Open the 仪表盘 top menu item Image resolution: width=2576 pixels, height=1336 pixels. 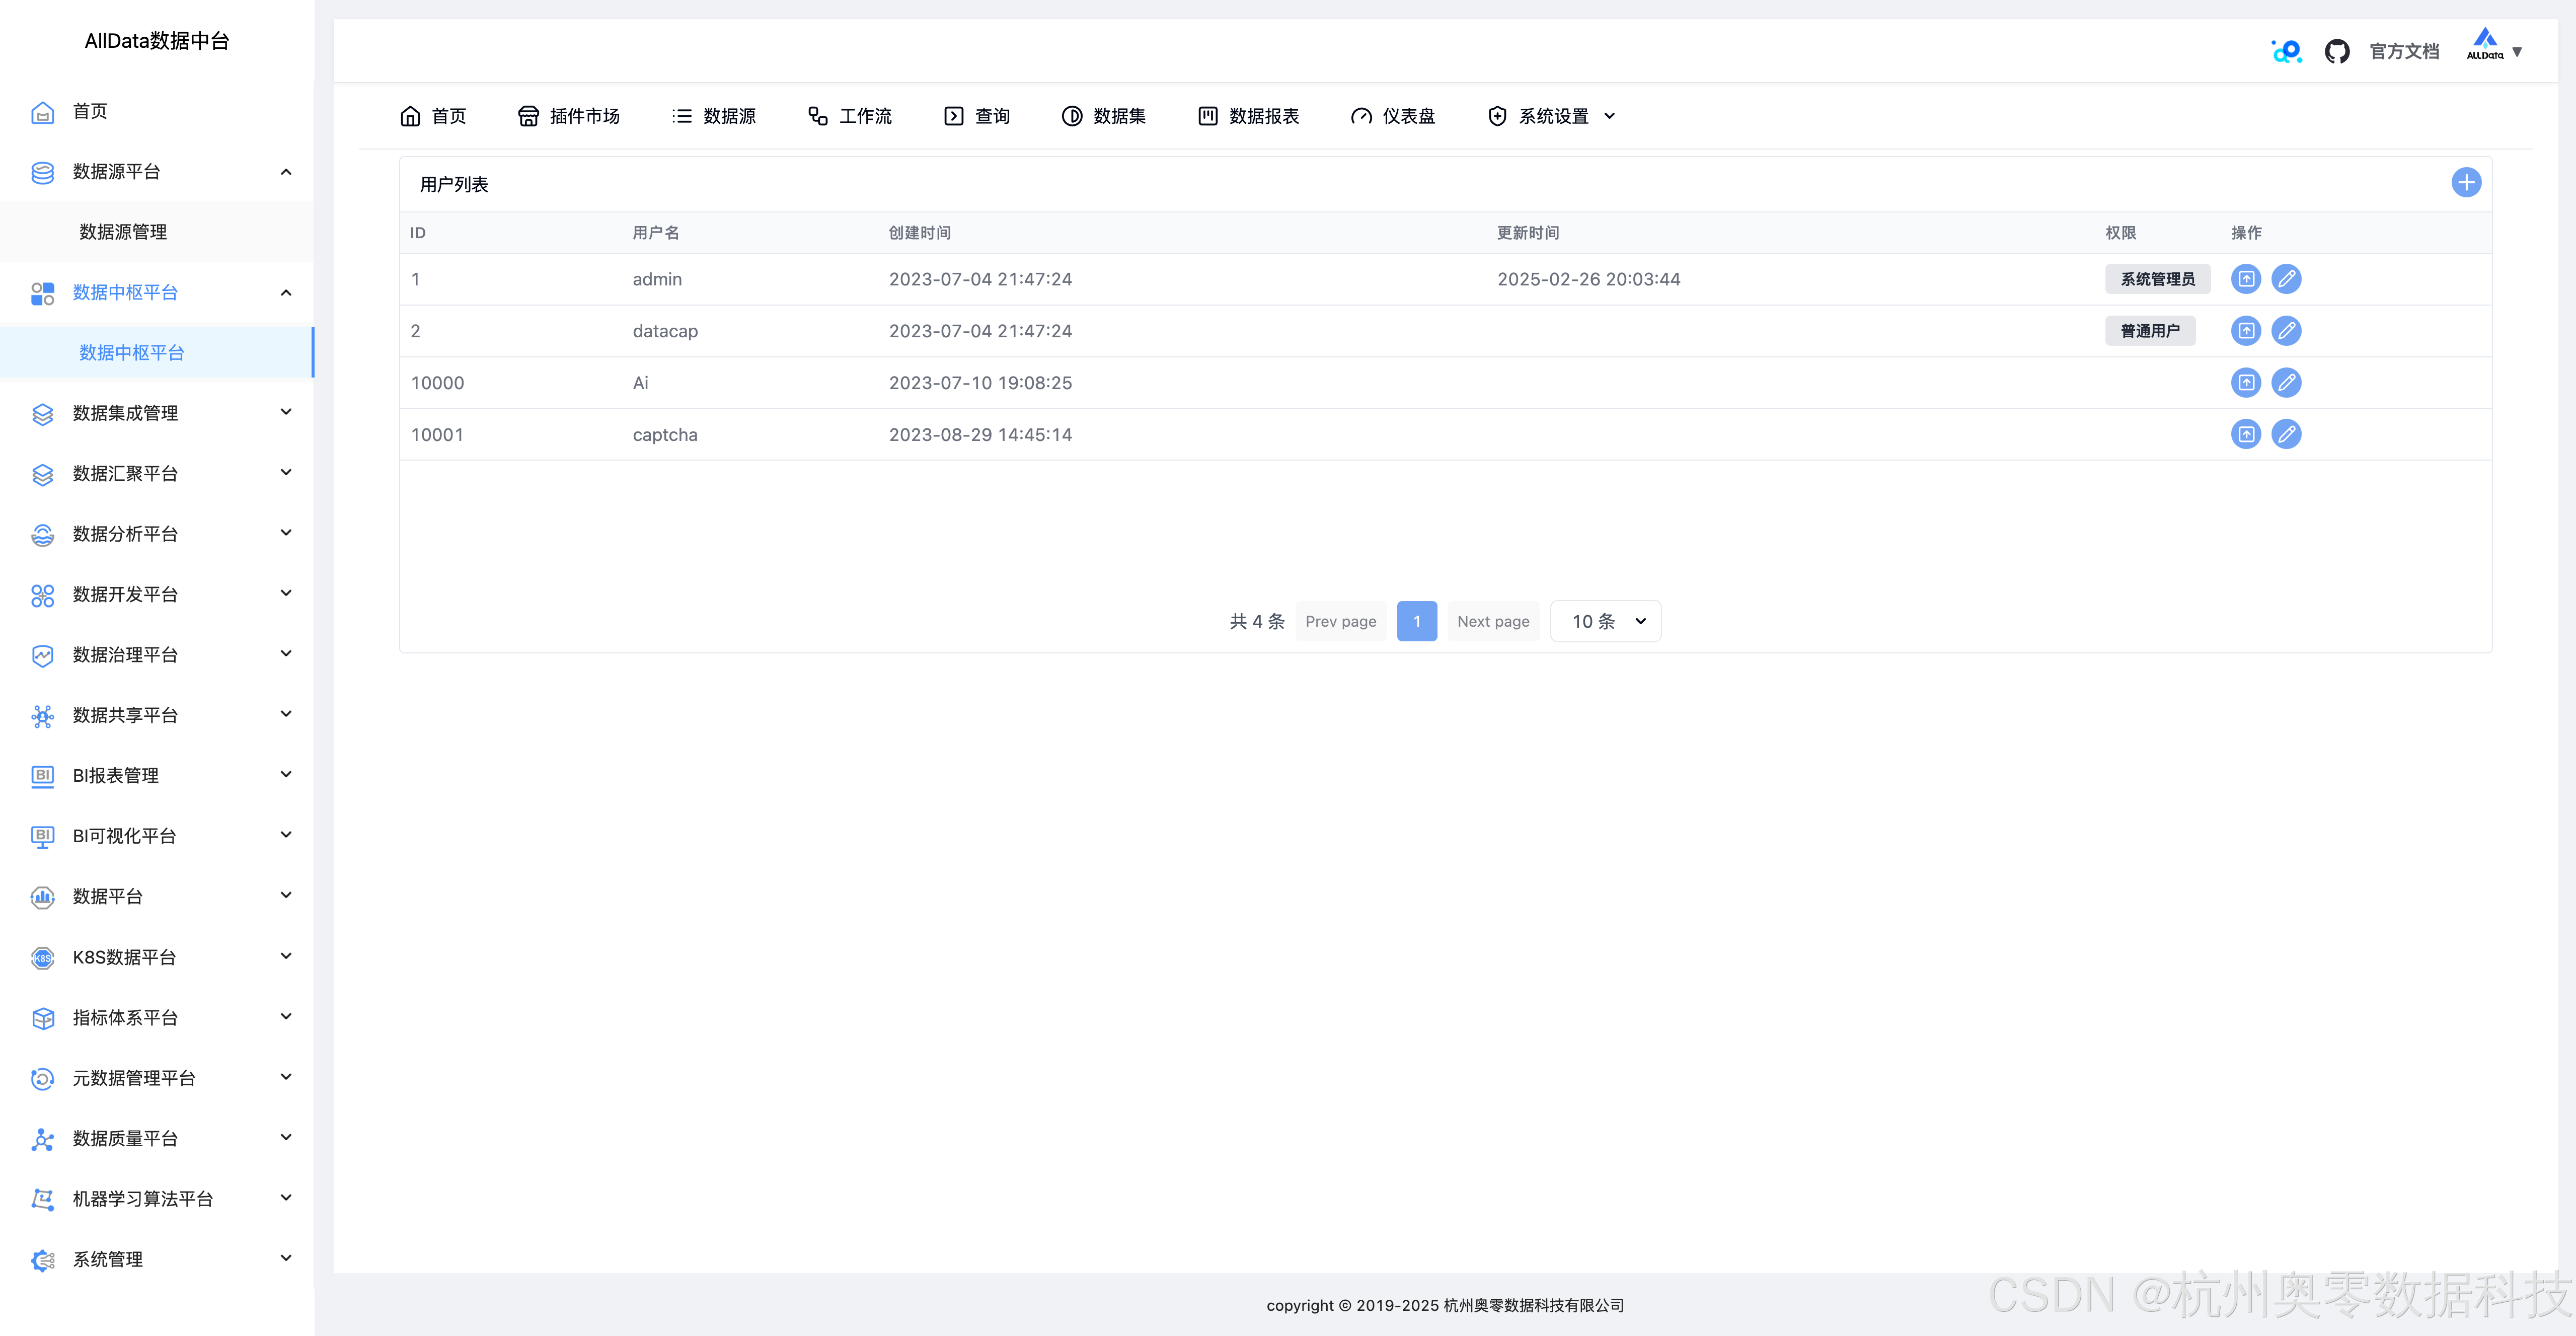click(x=1393, y=116)
